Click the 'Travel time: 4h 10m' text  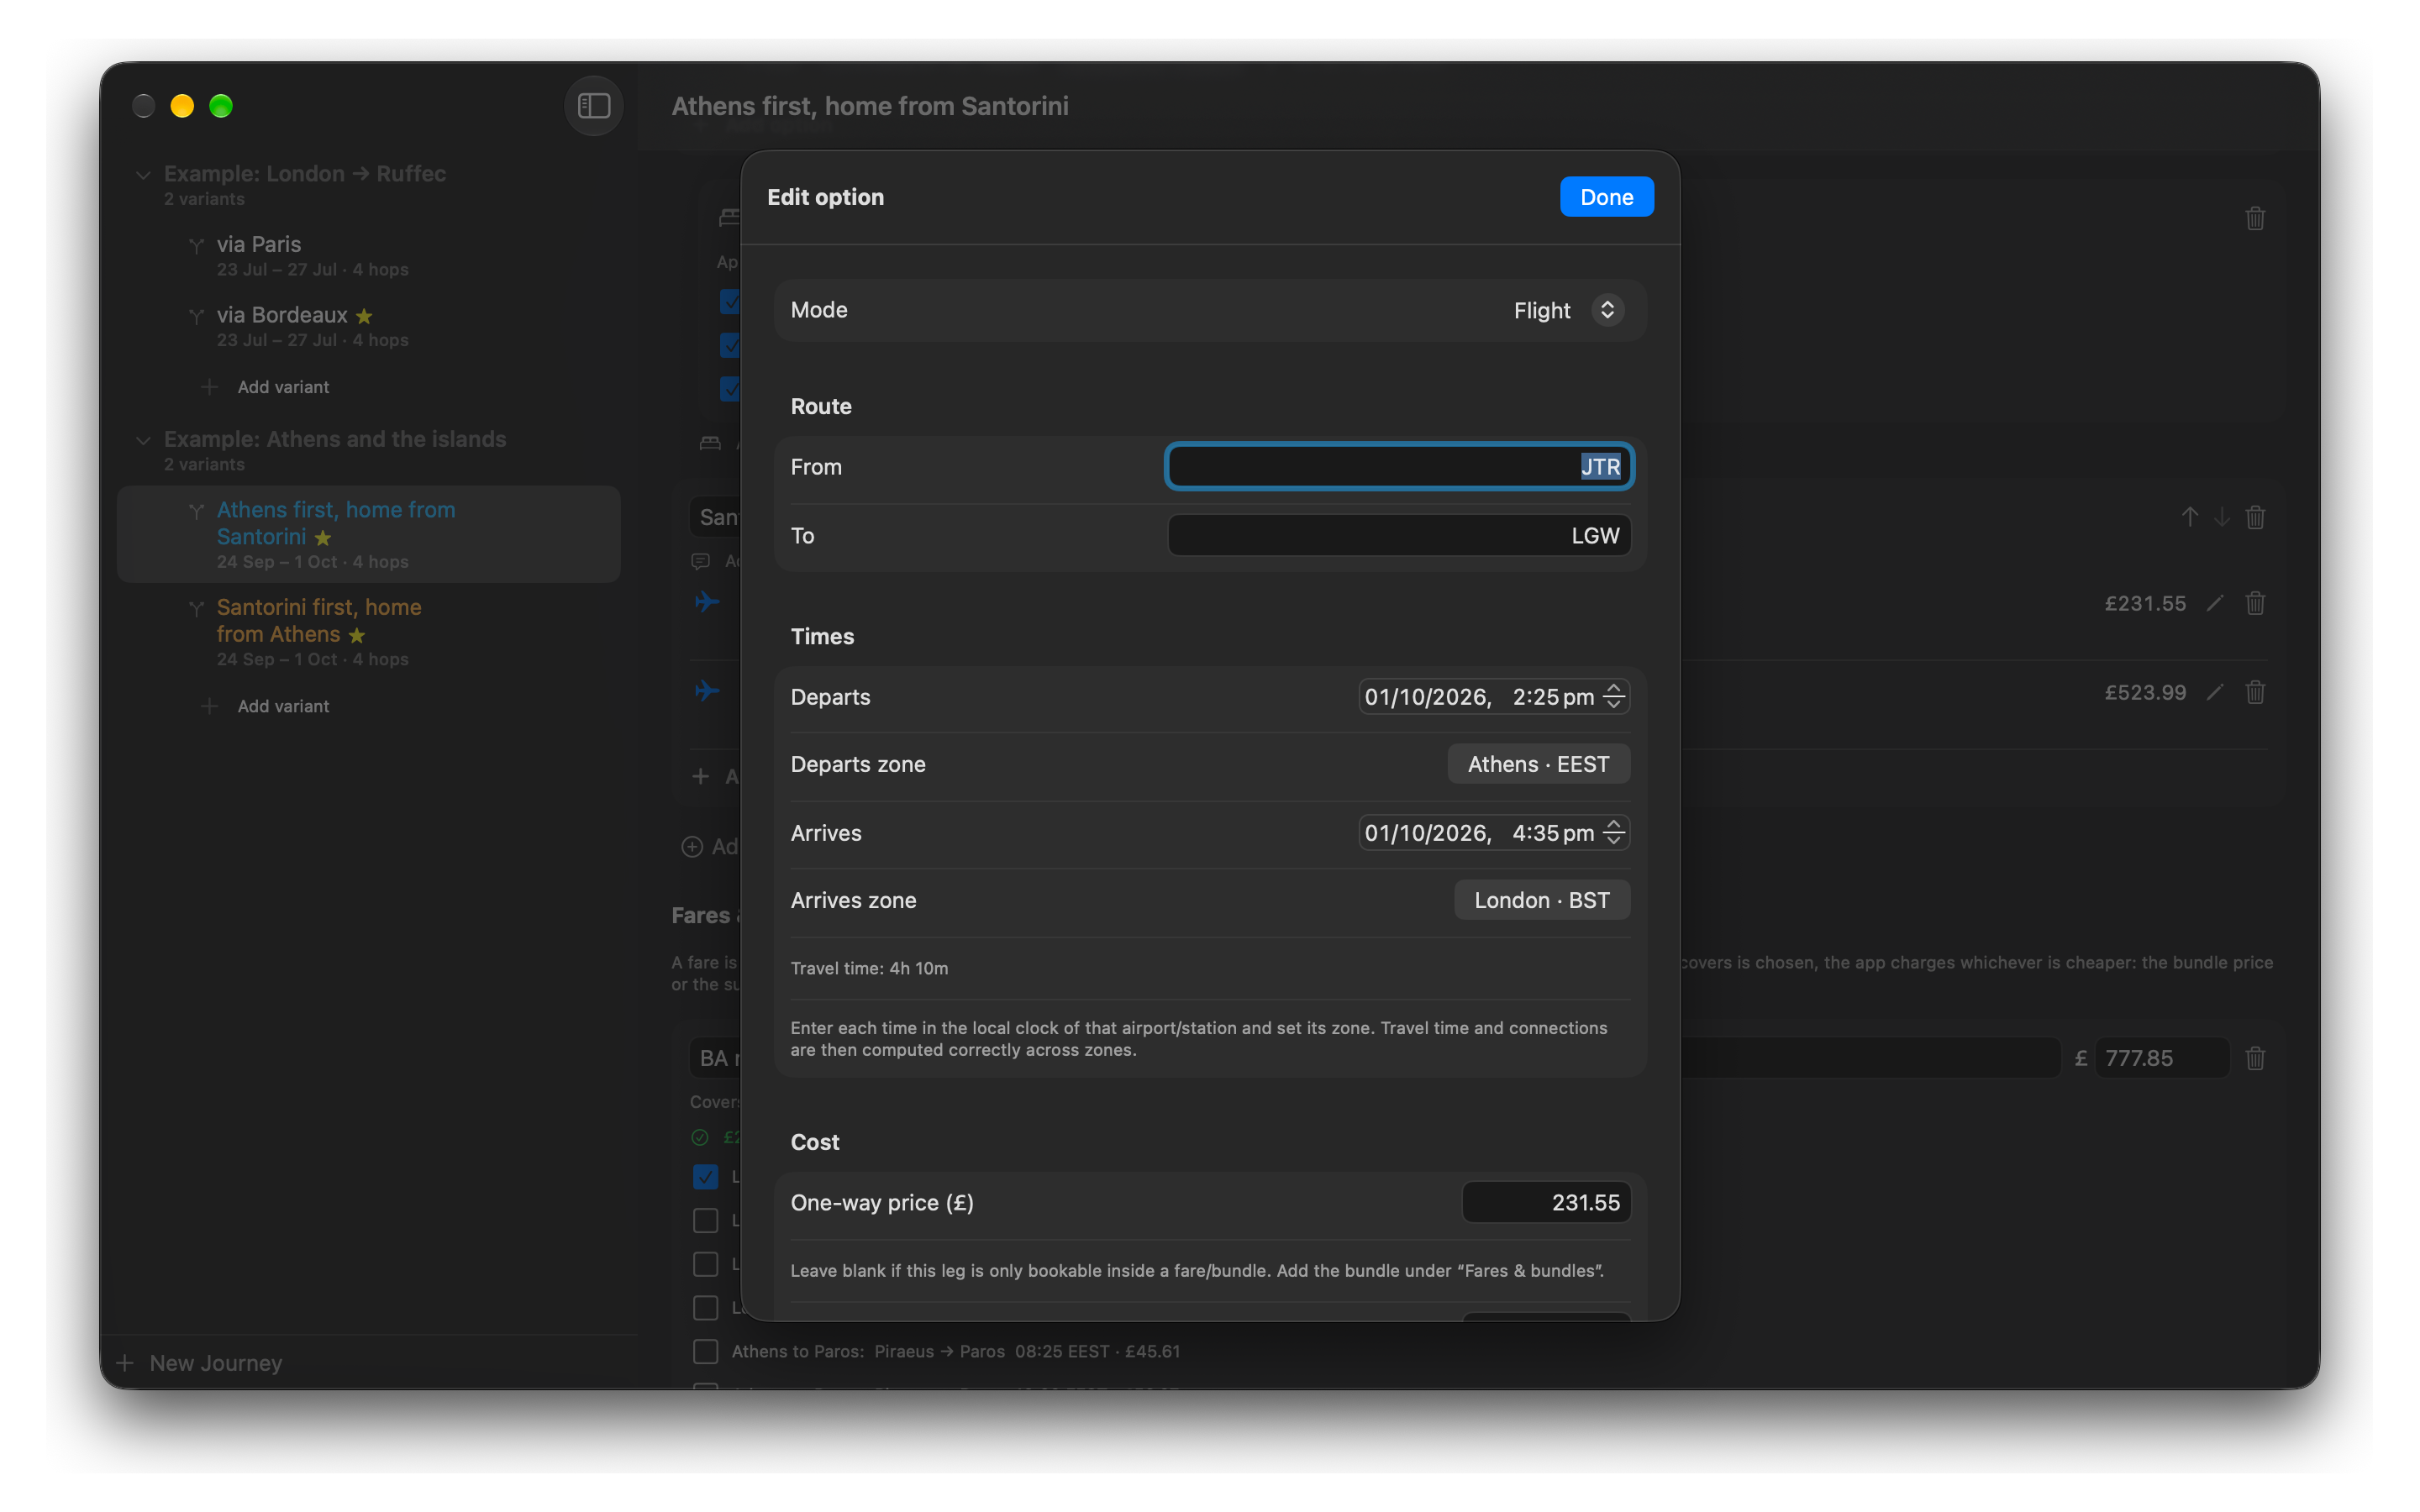pyautogui.click(x=869, y=968)
